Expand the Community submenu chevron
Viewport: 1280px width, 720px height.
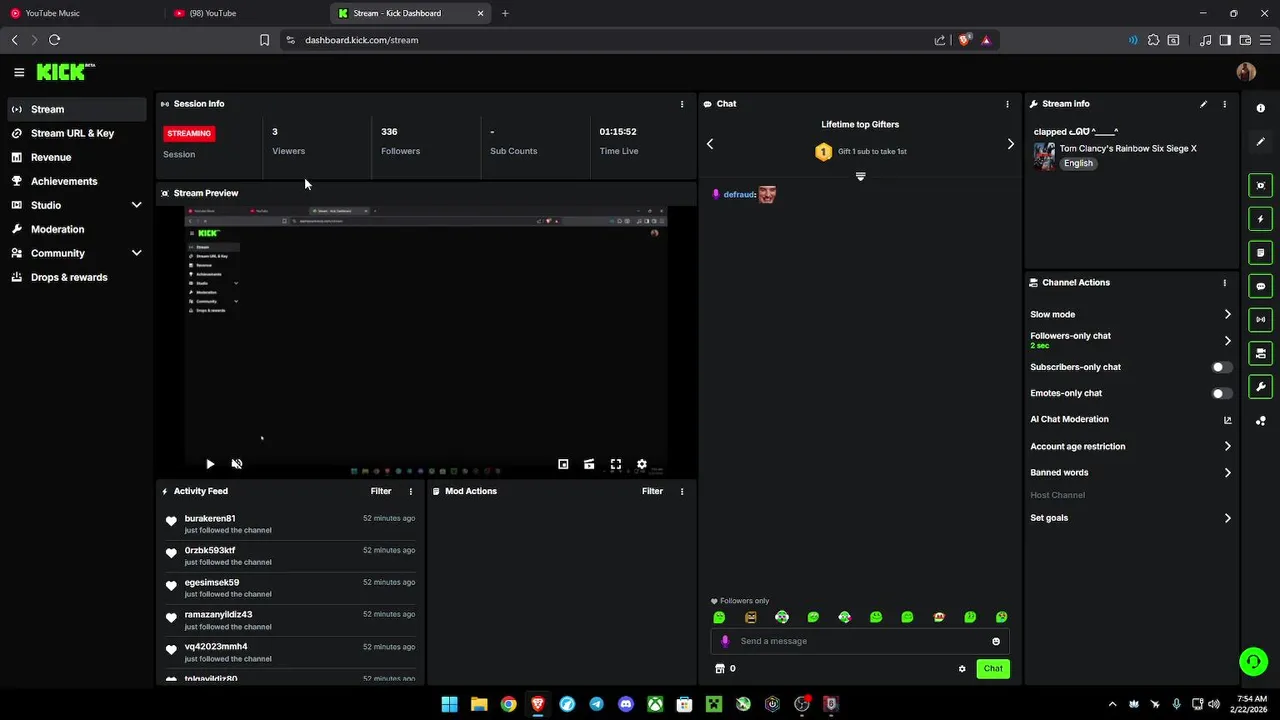tap(137, 253)
